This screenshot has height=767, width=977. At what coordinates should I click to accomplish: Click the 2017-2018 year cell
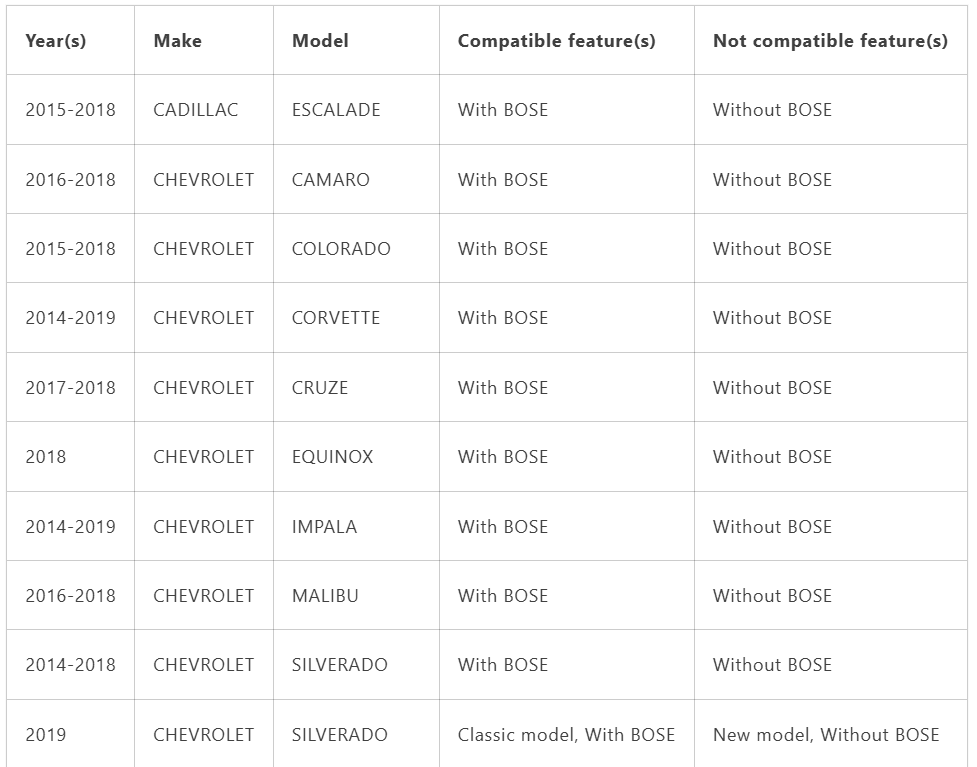click(x=70, y=388)
